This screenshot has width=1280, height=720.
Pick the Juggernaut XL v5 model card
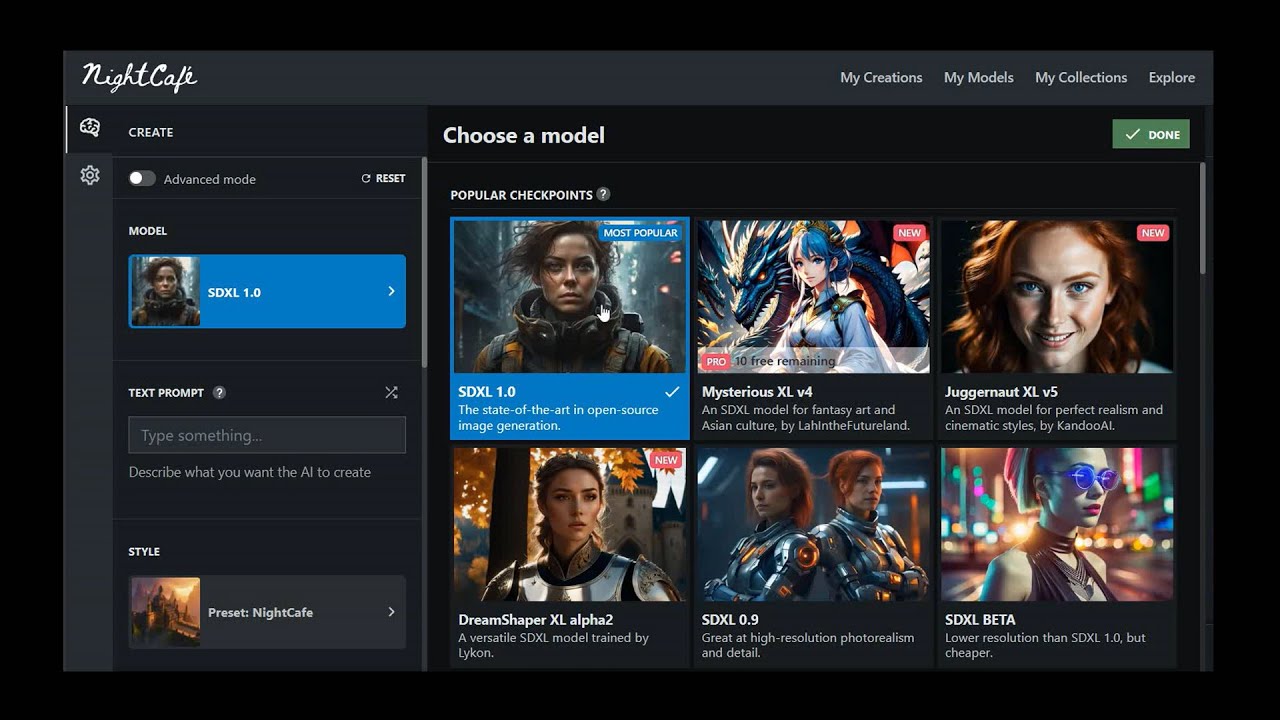pyautogui.click(x=1057, y=329)
